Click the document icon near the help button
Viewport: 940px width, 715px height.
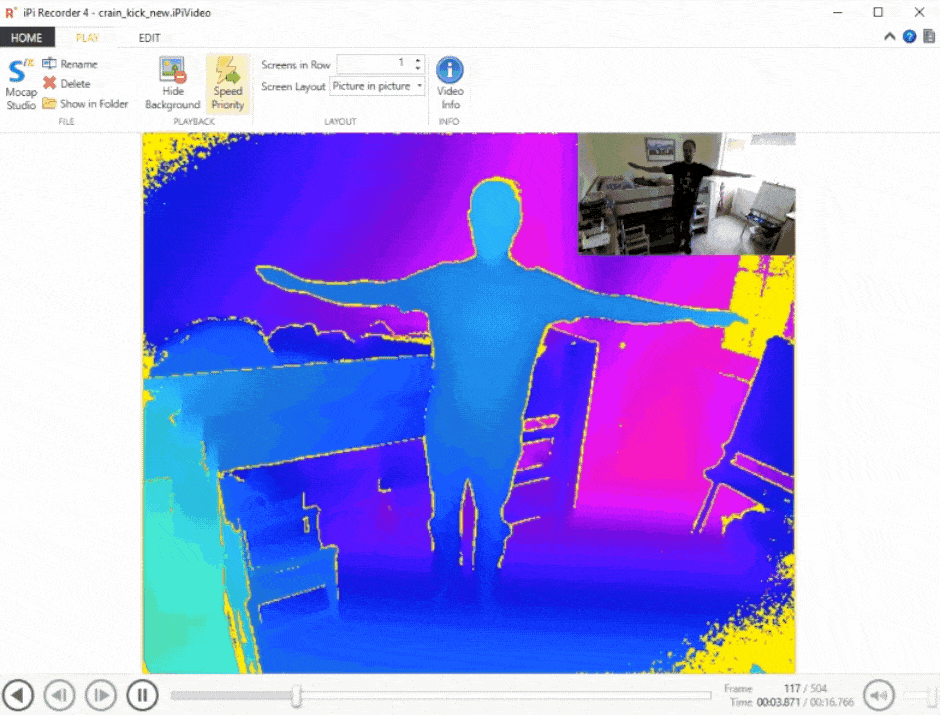(x=928, y=35)
